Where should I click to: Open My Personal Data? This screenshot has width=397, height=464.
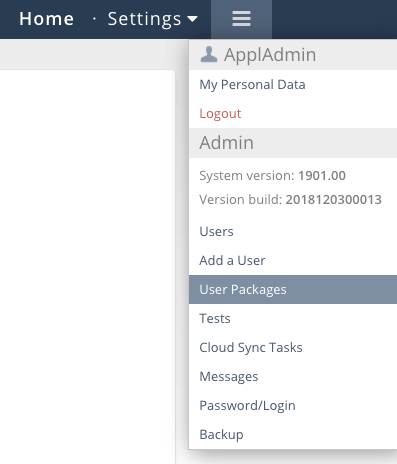[252, 85]
